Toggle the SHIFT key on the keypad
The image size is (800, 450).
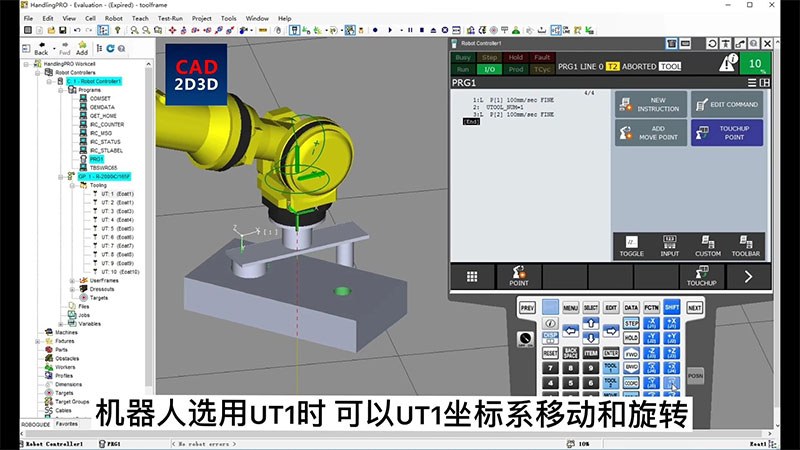pos(671,307)
